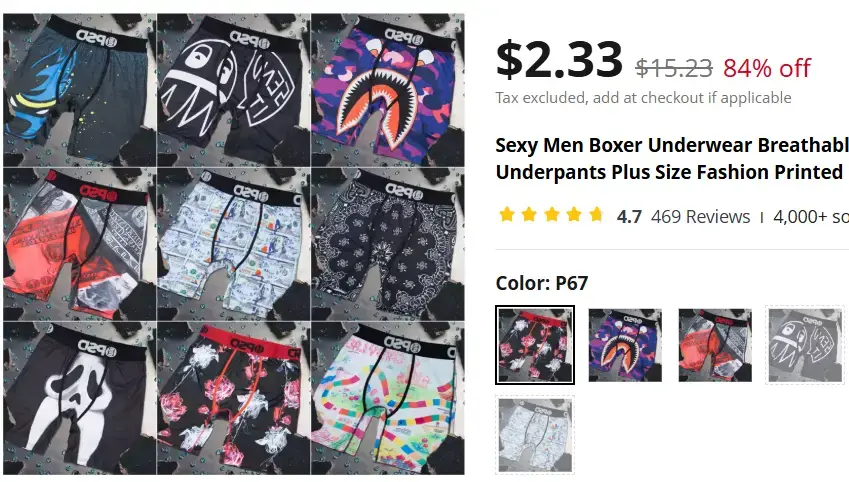Click the $2.33 sale price
Viewport: 849px width, 482px height.
coord(559,59)
